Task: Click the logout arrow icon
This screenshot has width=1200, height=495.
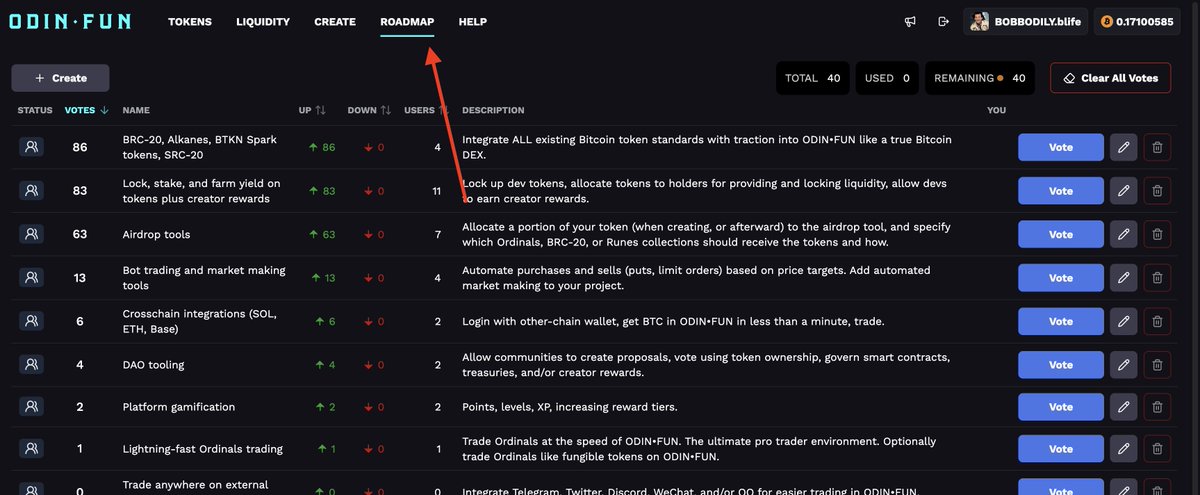Action: [x=943, y=22]
